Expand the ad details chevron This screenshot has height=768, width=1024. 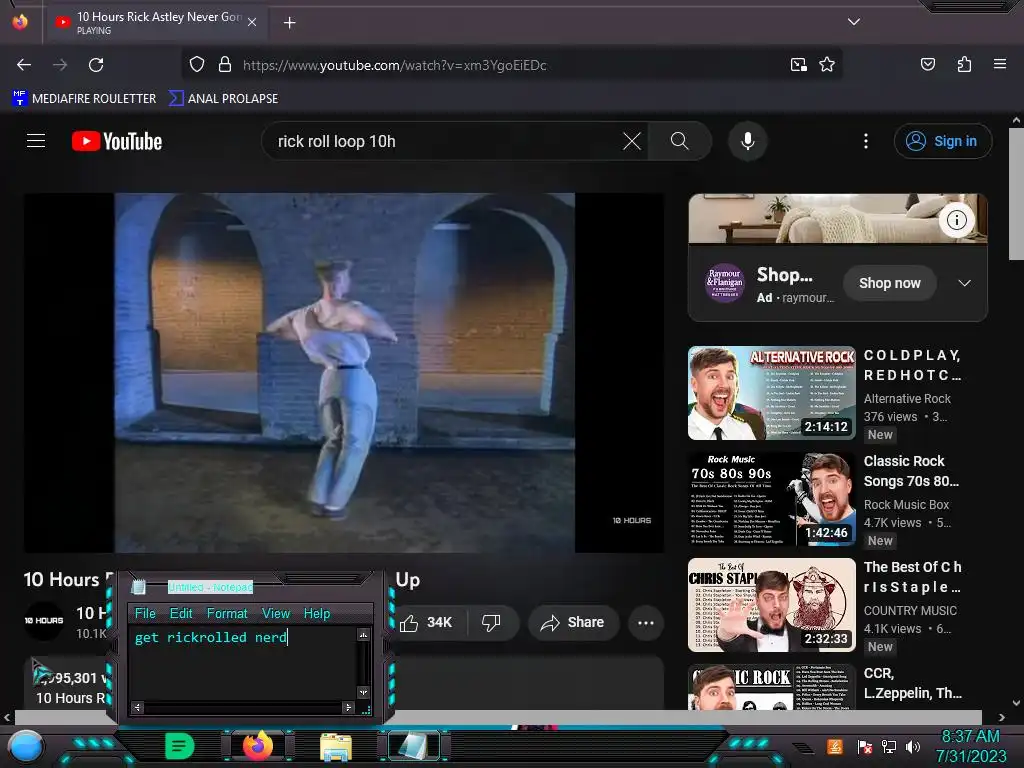pos(964,283)
